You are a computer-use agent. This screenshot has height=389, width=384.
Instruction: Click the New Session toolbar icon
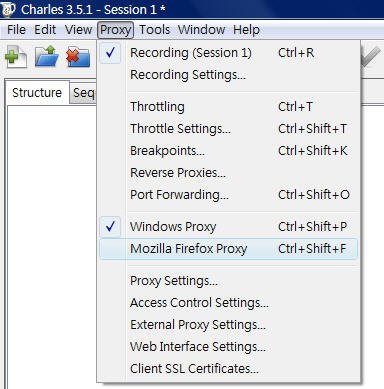(16, 56)
